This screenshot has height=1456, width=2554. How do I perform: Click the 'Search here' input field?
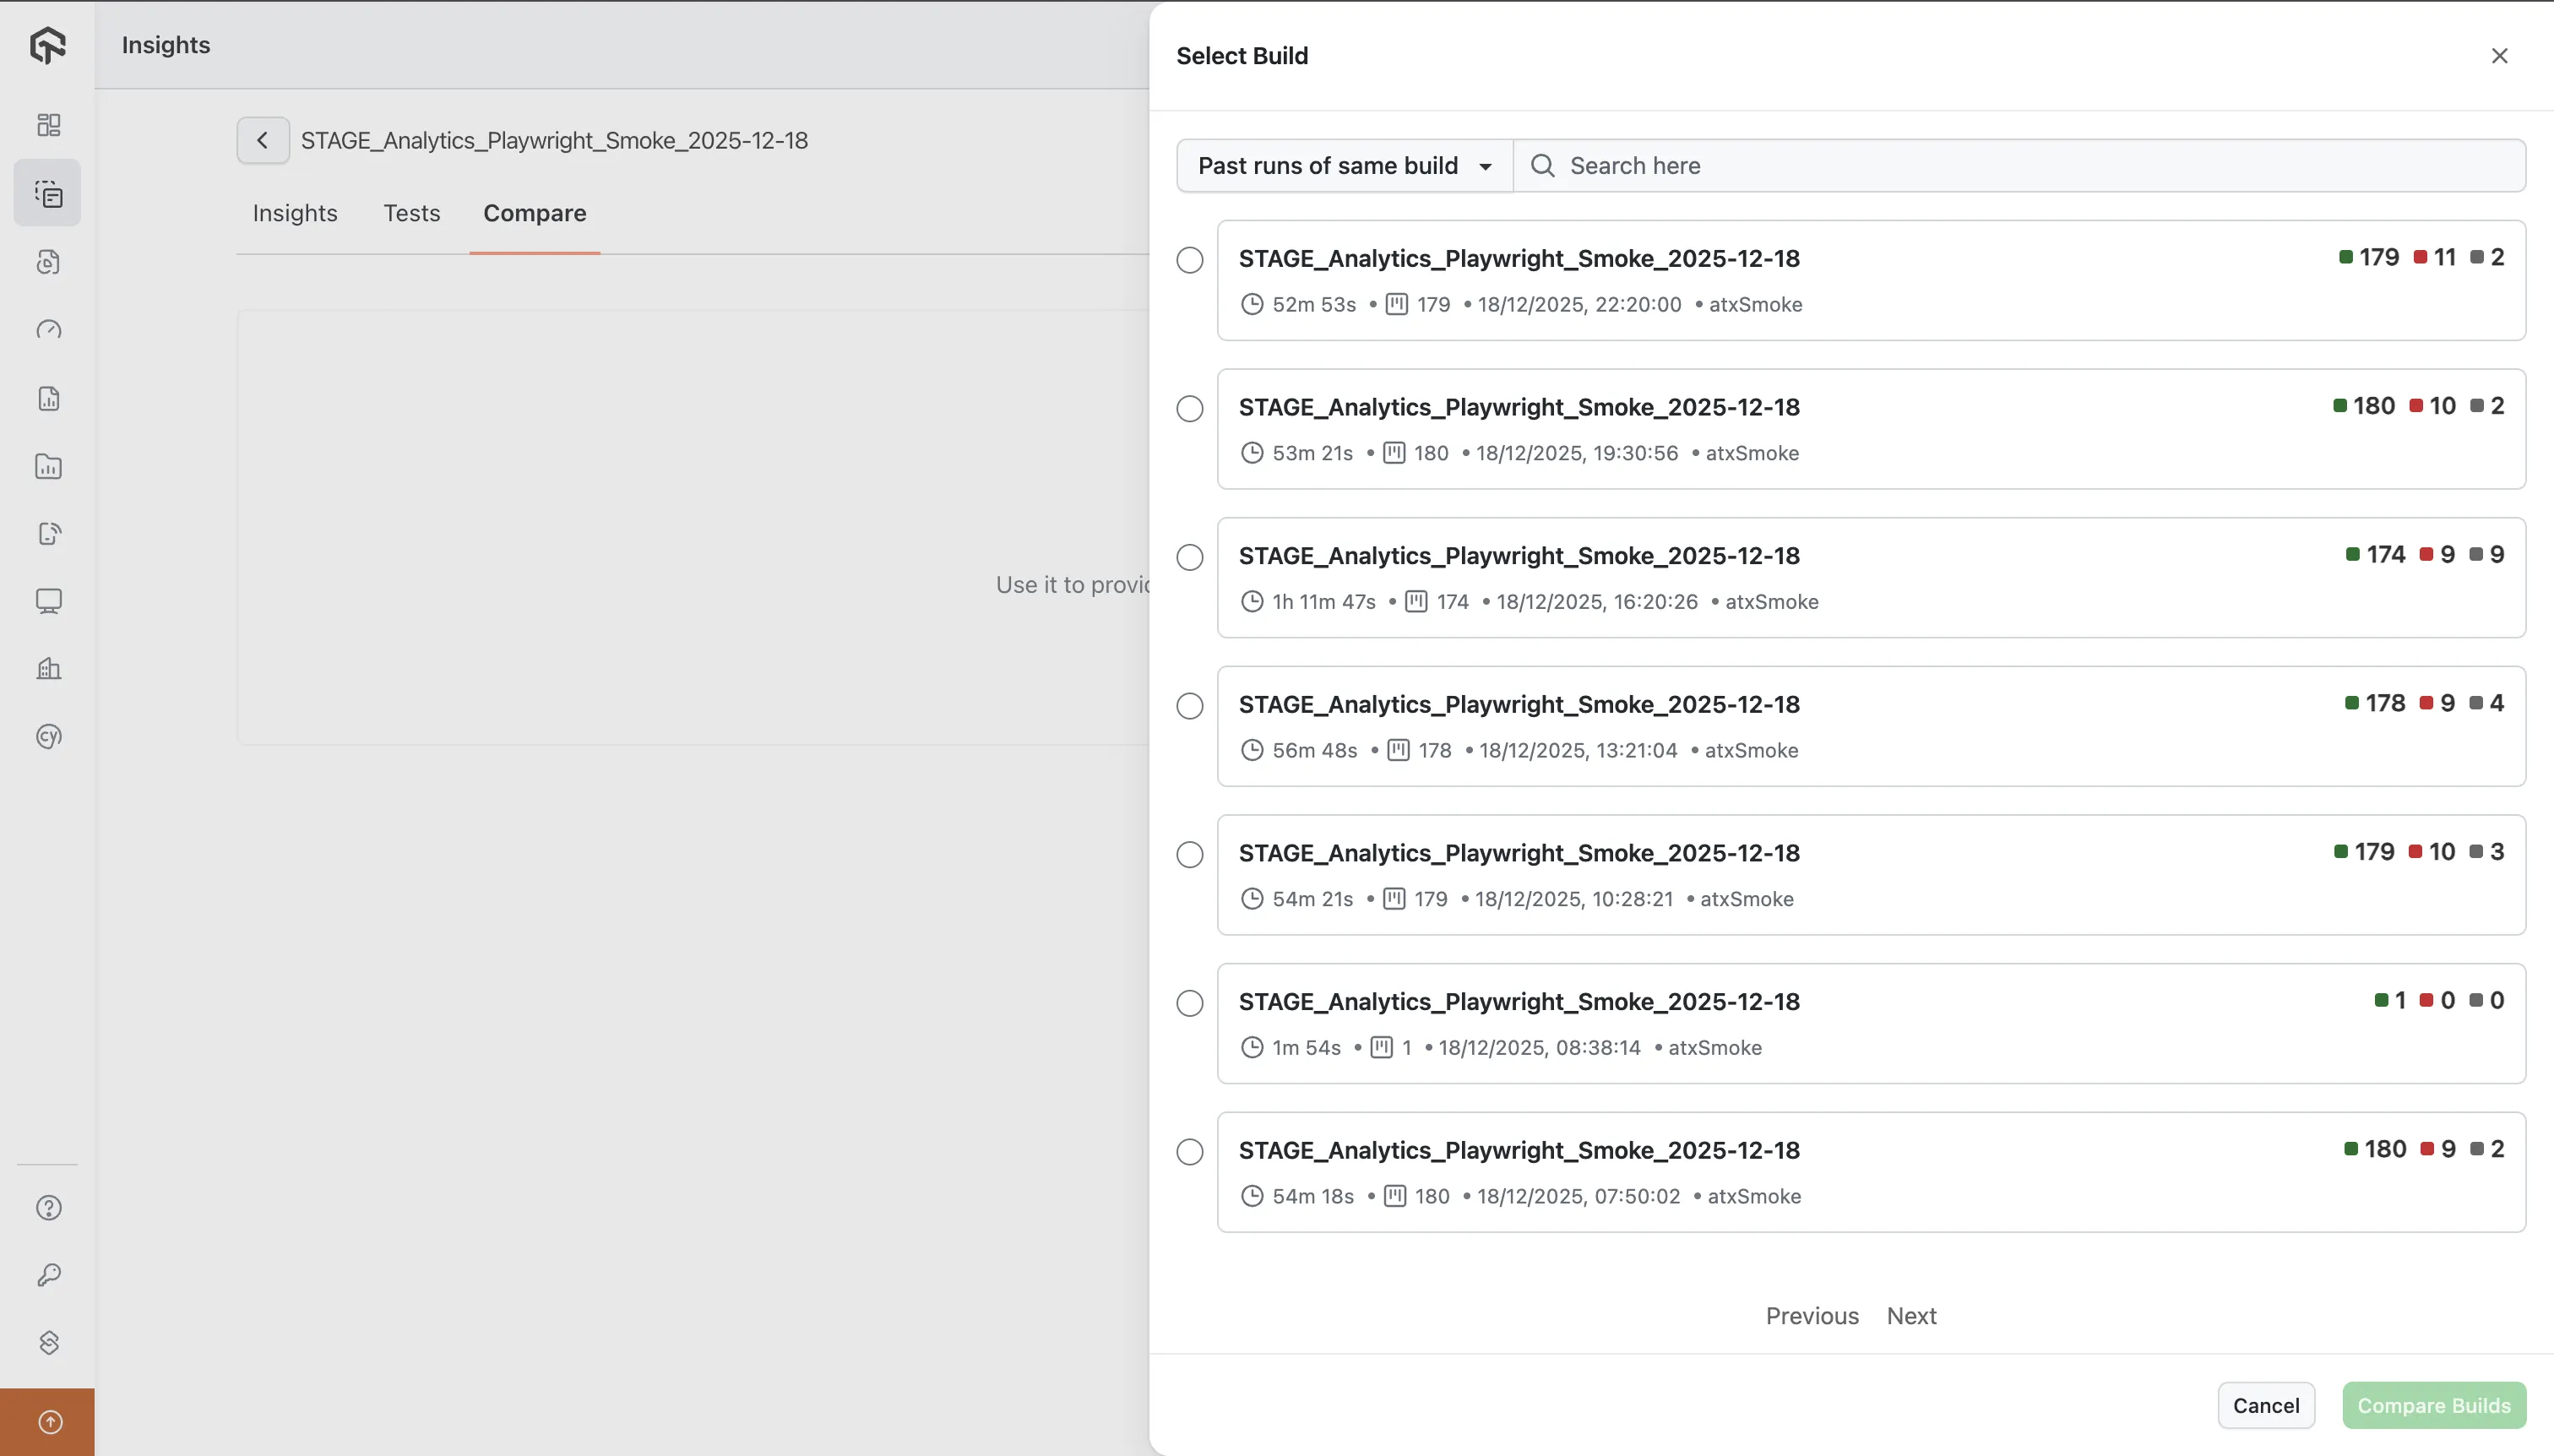click(x=2030, y=166)
